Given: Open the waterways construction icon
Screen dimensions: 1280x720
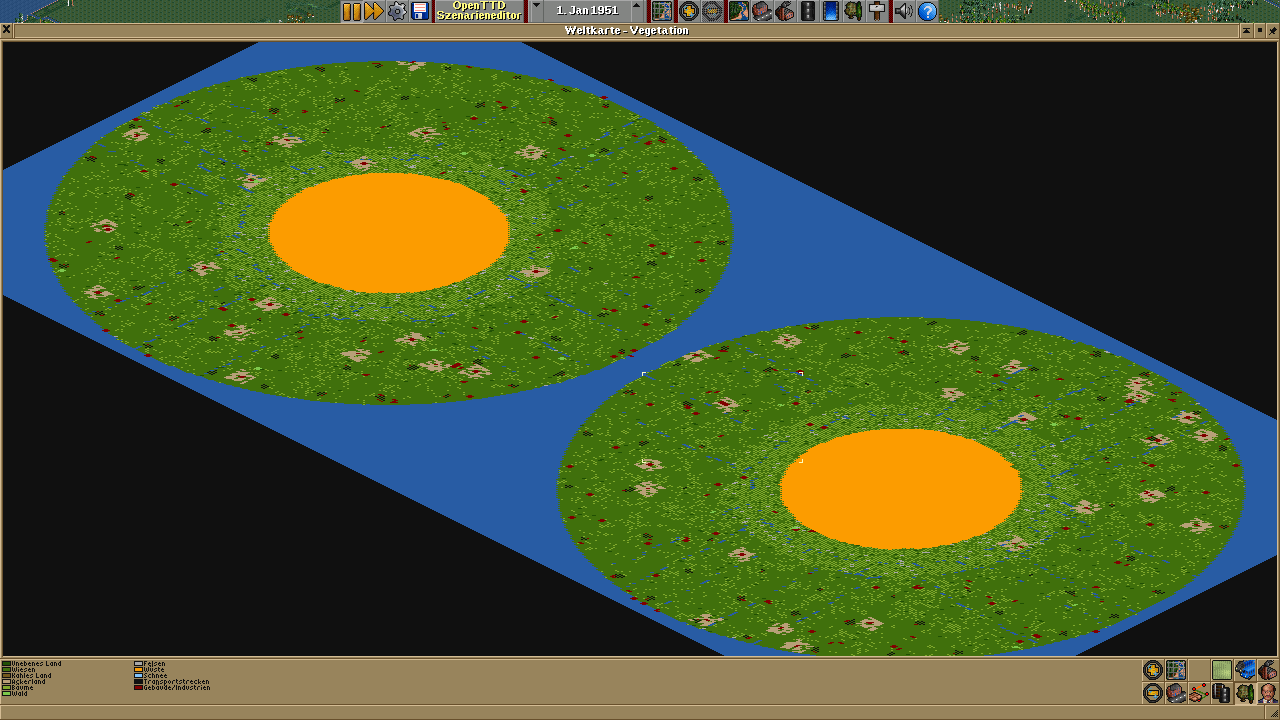Looking at the screenshot, I should [830, 11].
